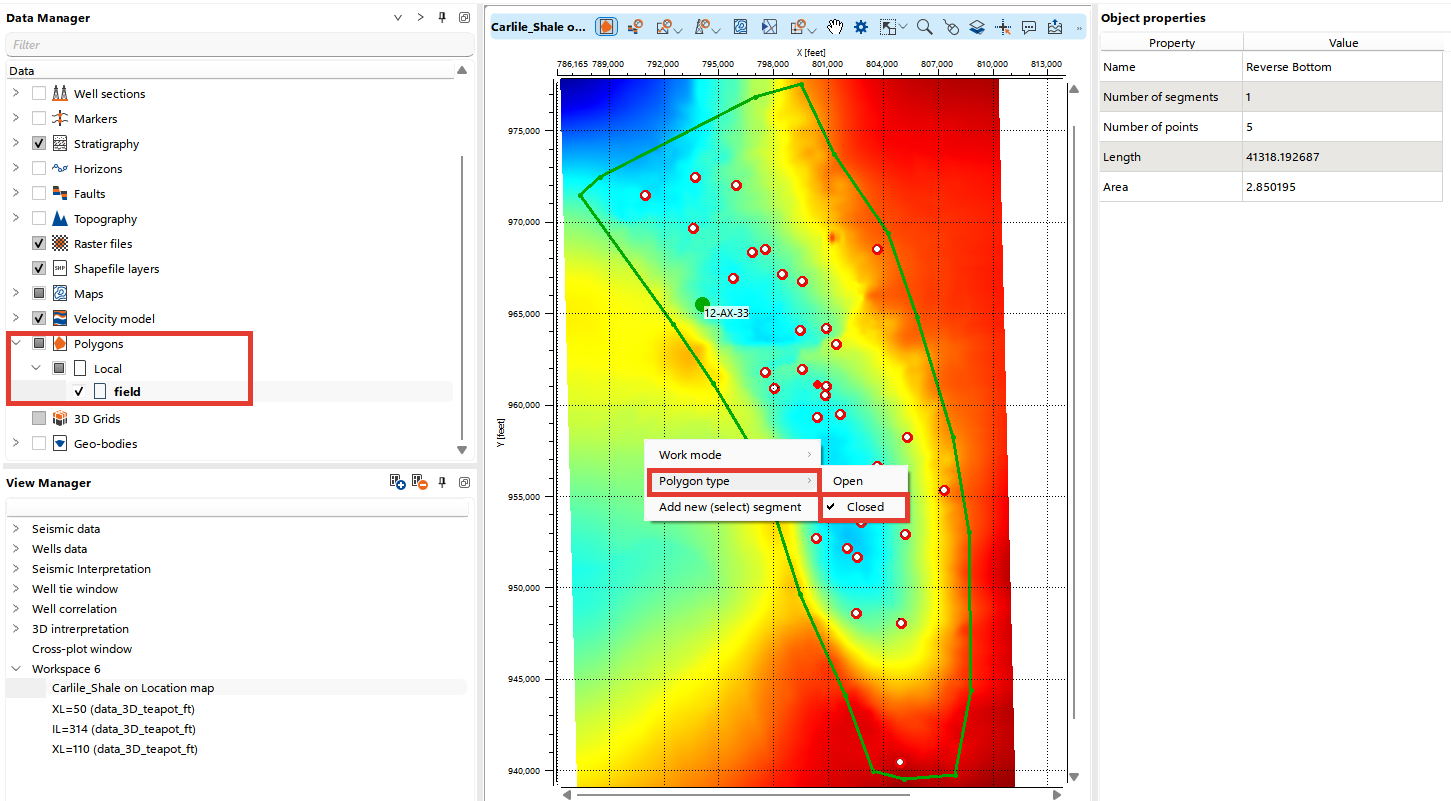
Task: Click the polygon editing mode icon
Action: (606, 27)
